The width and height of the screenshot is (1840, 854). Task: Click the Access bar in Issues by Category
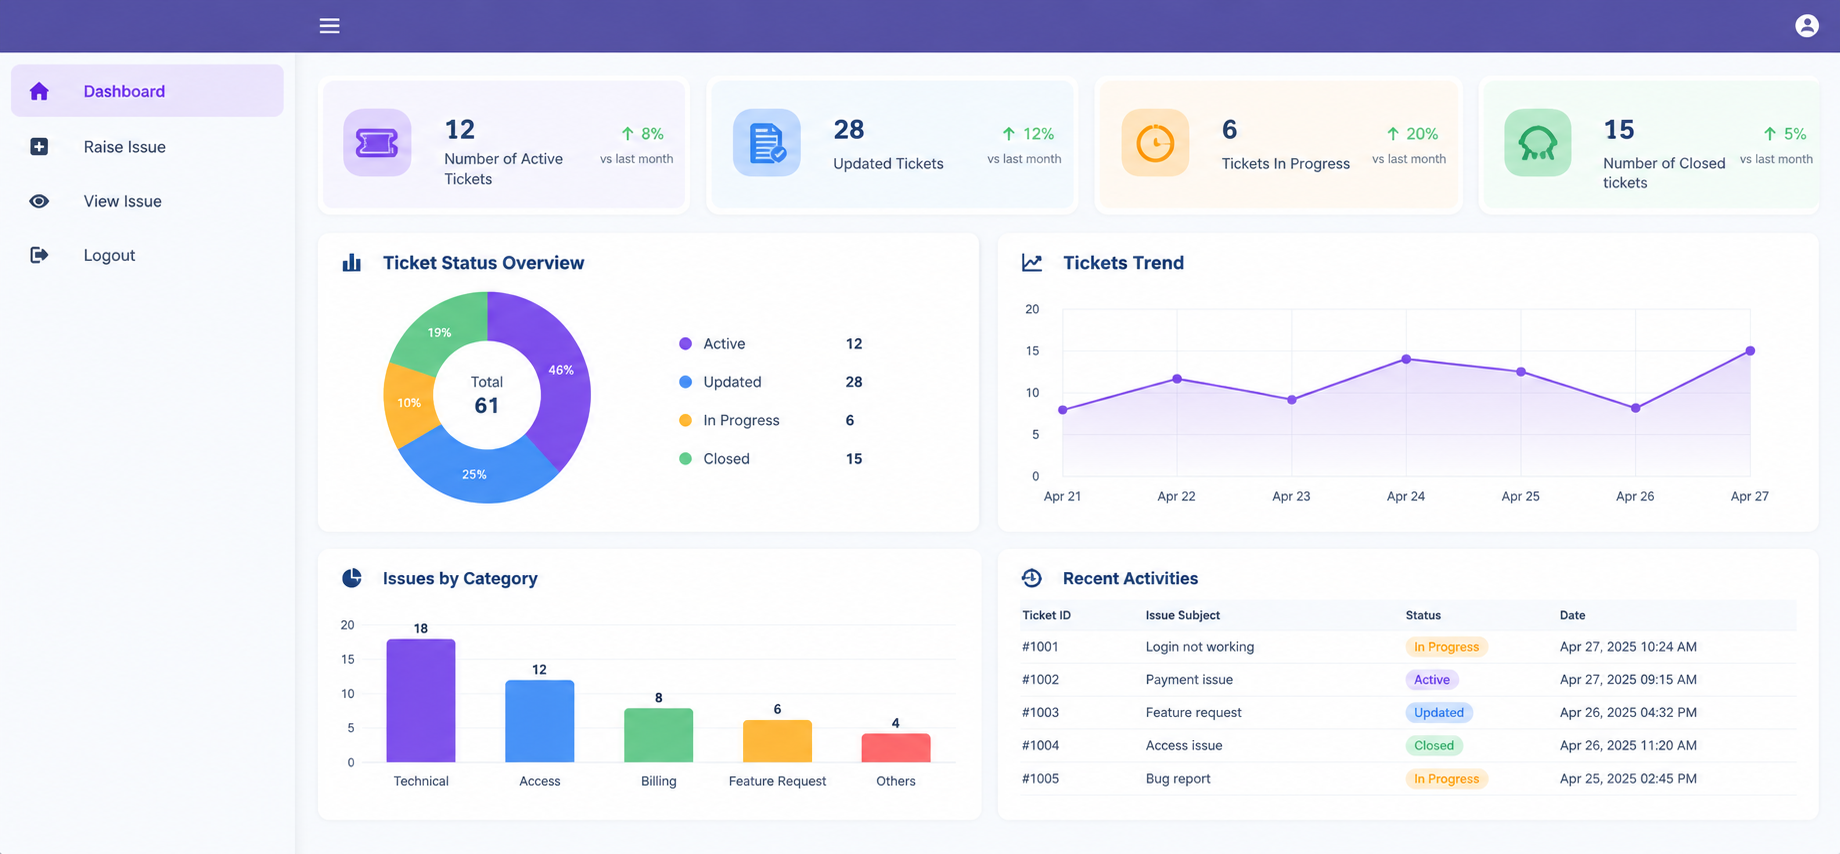click(540, 721)
